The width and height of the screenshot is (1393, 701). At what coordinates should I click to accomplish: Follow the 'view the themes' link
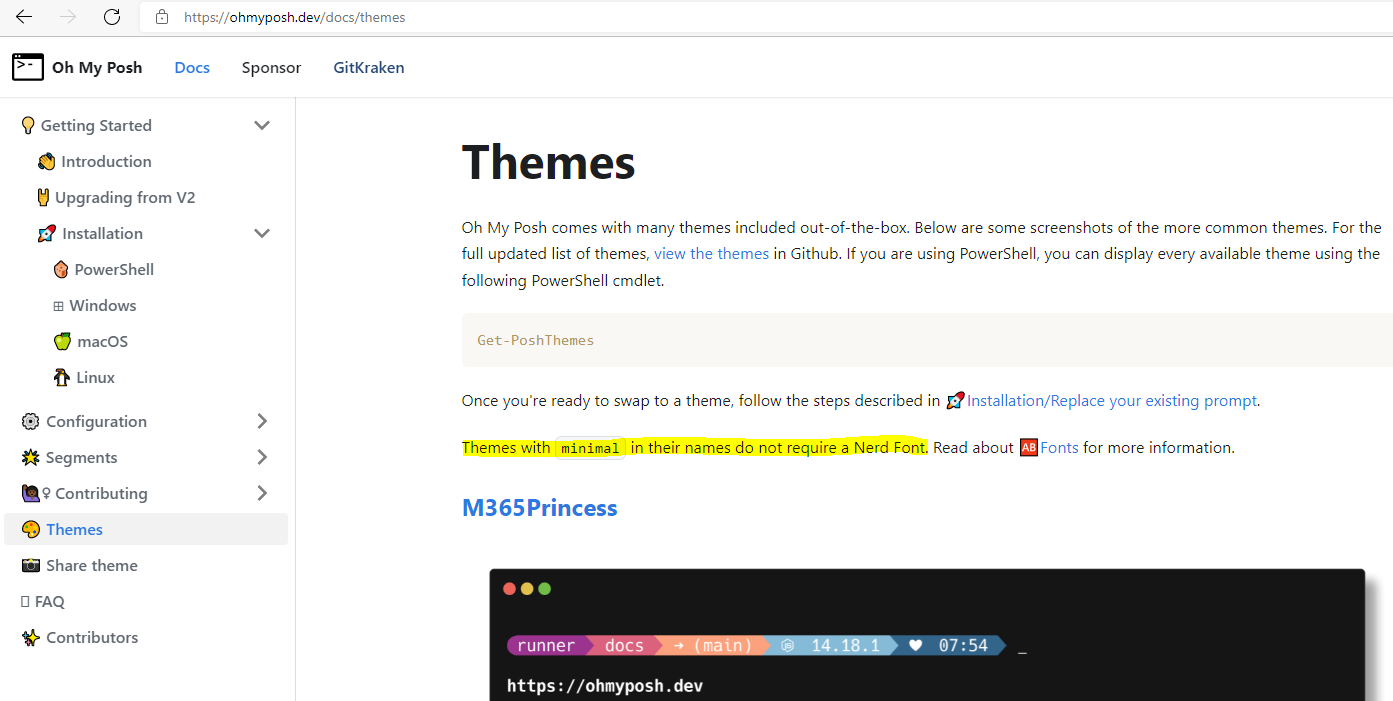[711, 253]
